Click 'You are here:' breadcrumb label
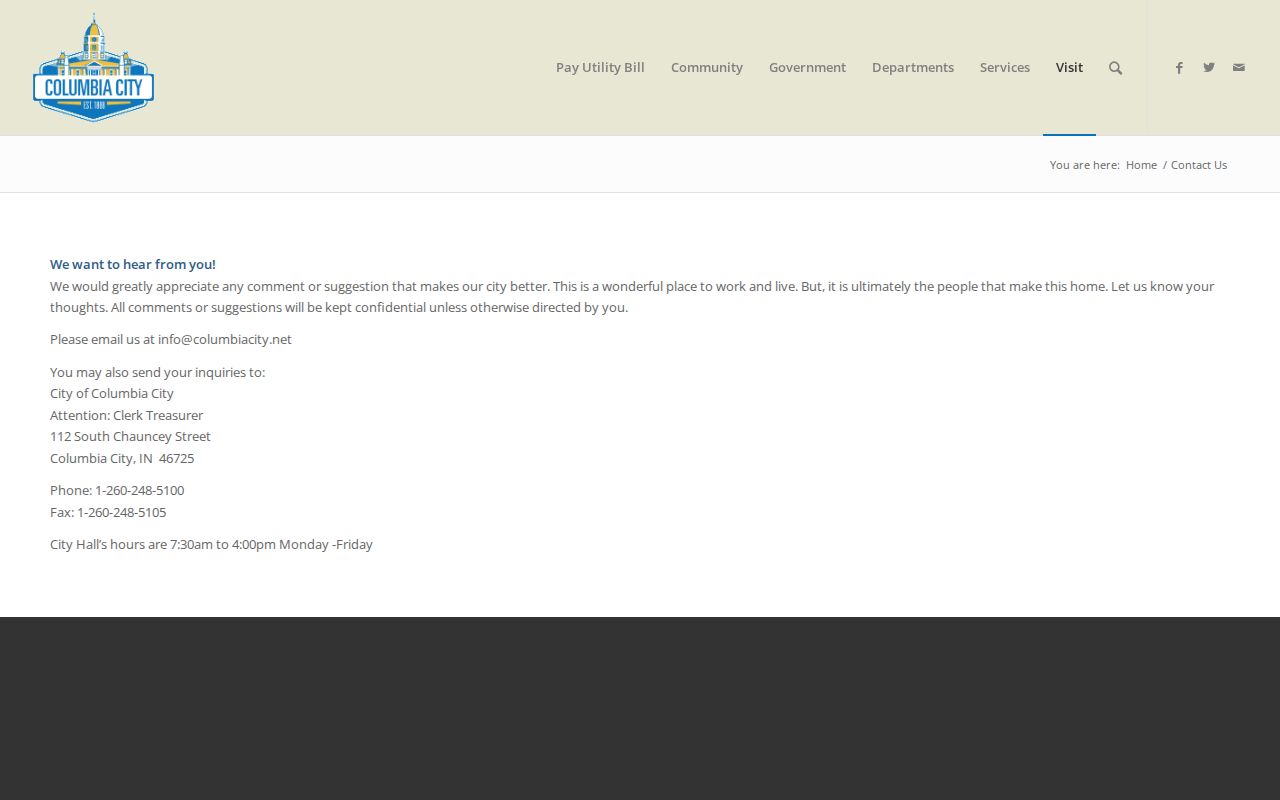Screen dimensions: 1280x800 point(1085,165)
